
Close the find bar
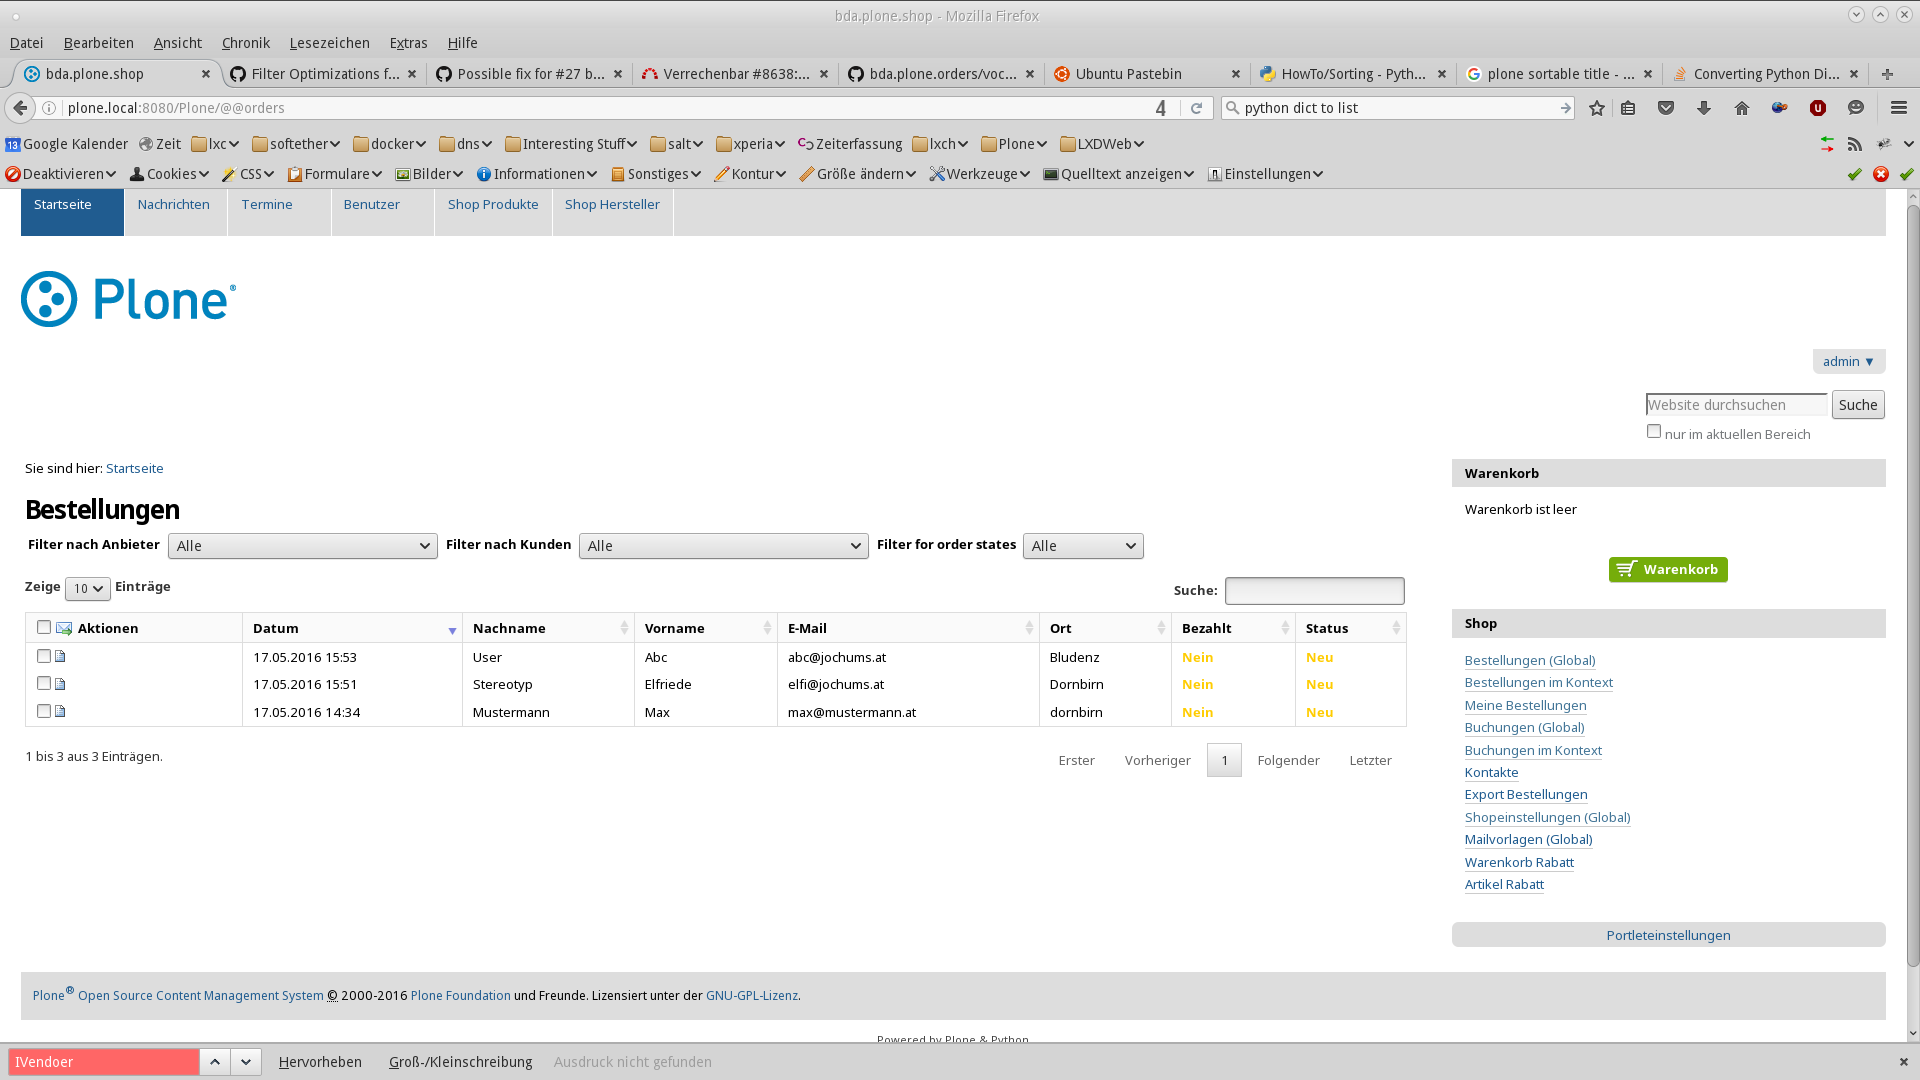(1904, 1062)
